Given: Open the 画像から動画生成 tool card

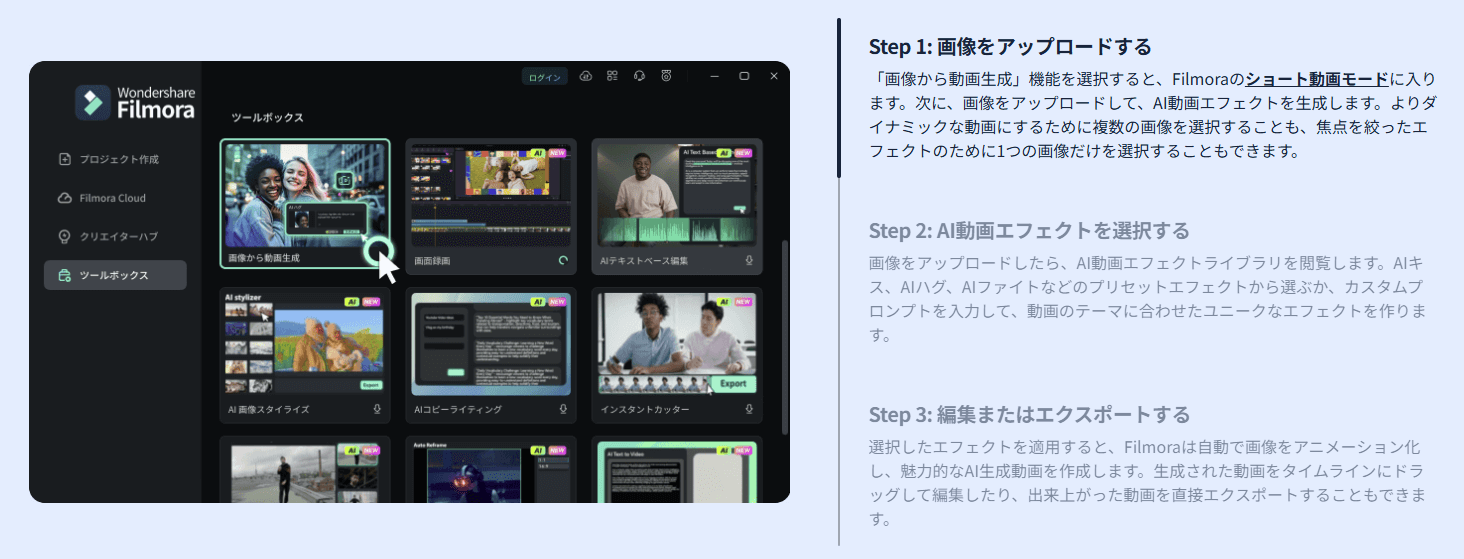Looking at the screenshot, I should click(305, 205).
